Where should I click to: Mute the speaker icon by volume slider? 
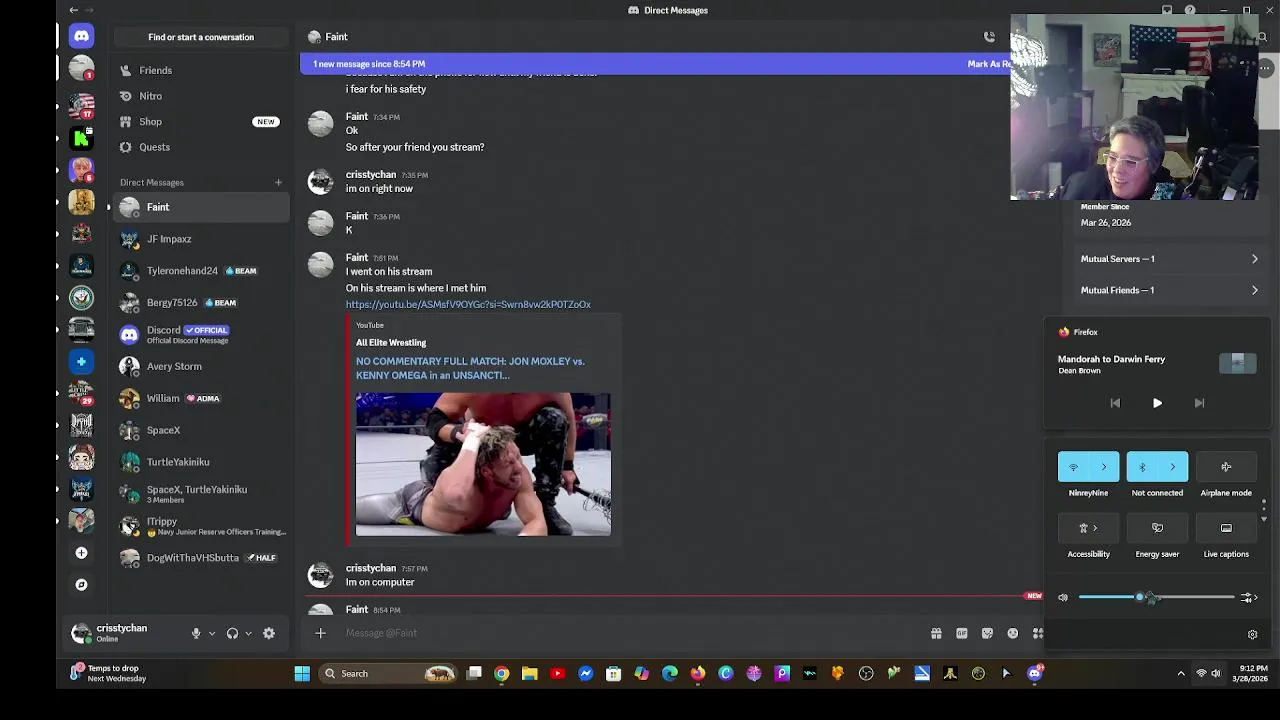(1063, 598)
